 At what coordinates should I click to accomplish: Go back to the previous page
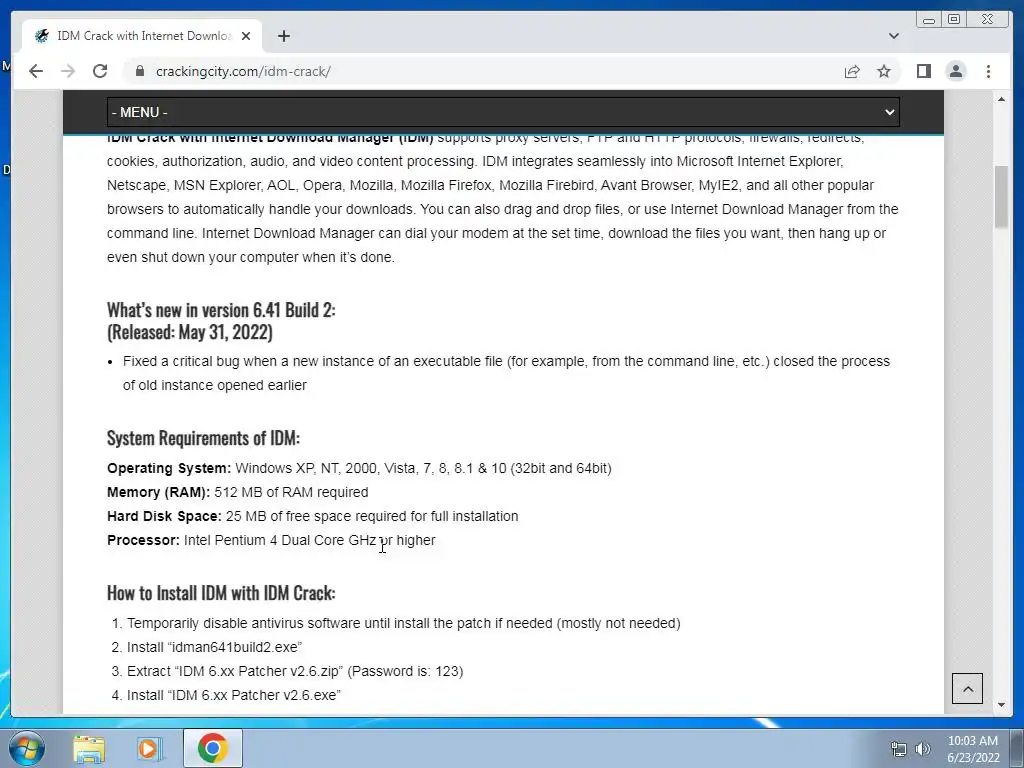[36, 71]
